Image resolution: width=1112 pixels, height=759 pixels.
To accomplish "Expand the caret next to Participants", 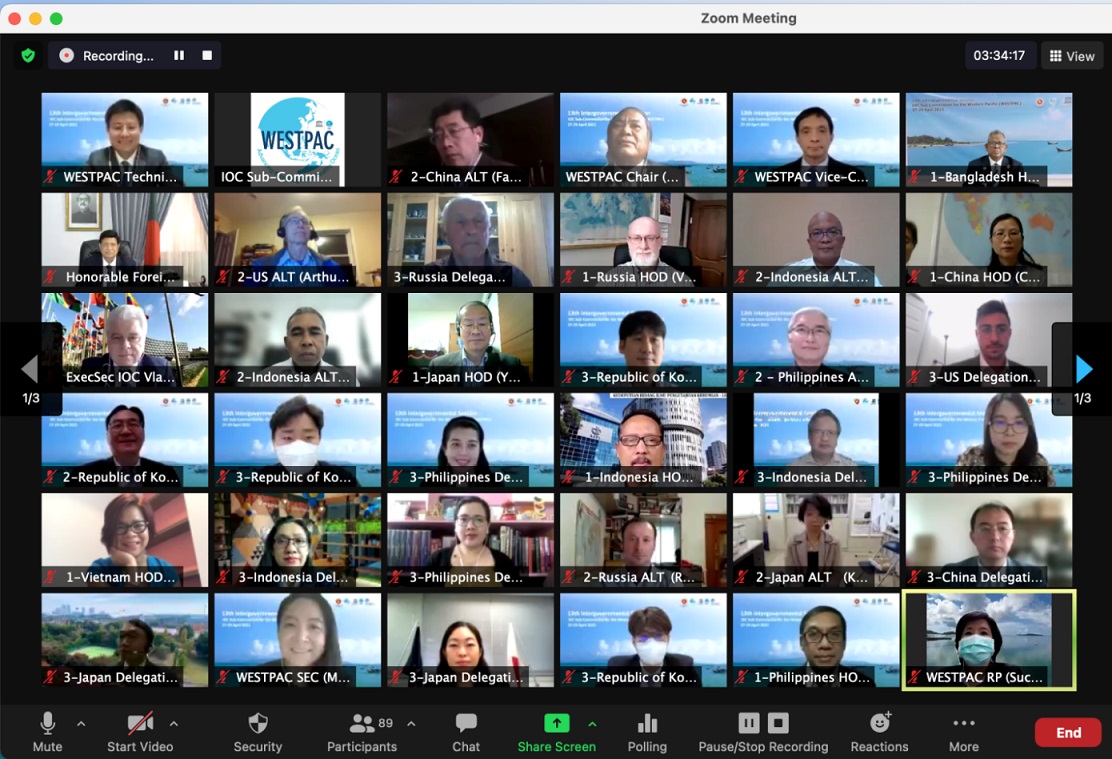I will click(411, 724).
